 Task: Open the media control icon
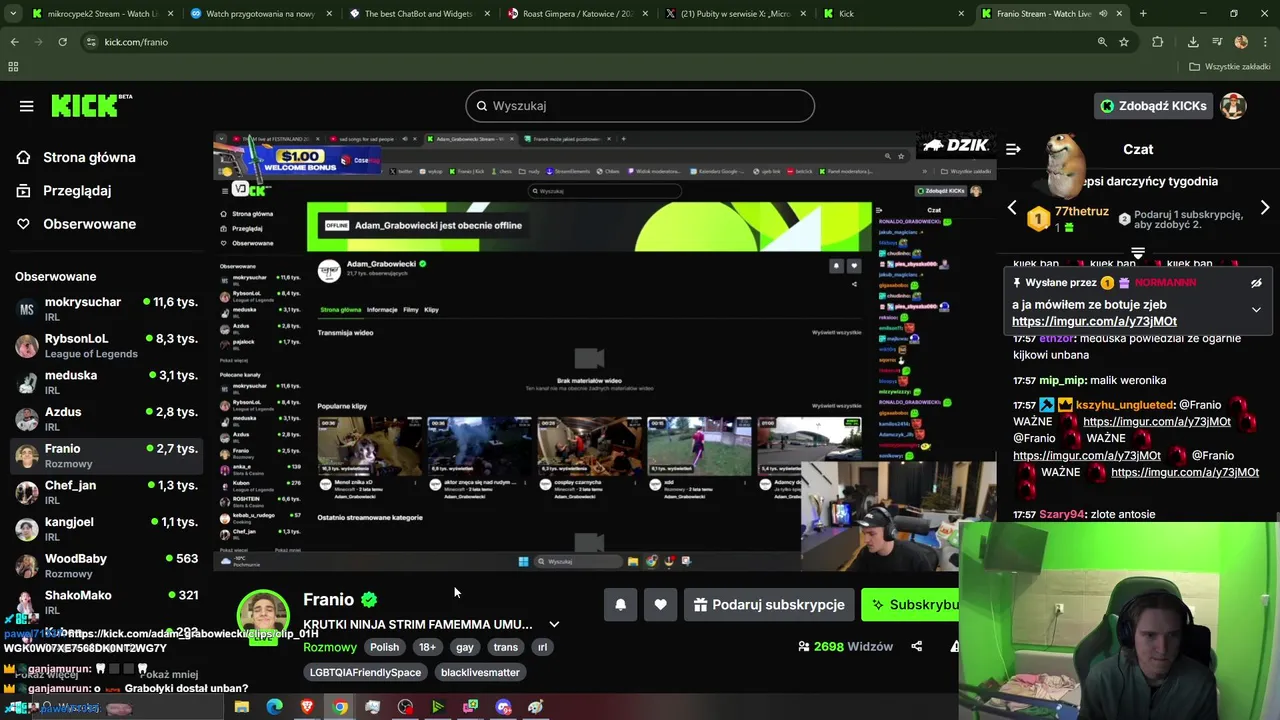pos(1217,42)
